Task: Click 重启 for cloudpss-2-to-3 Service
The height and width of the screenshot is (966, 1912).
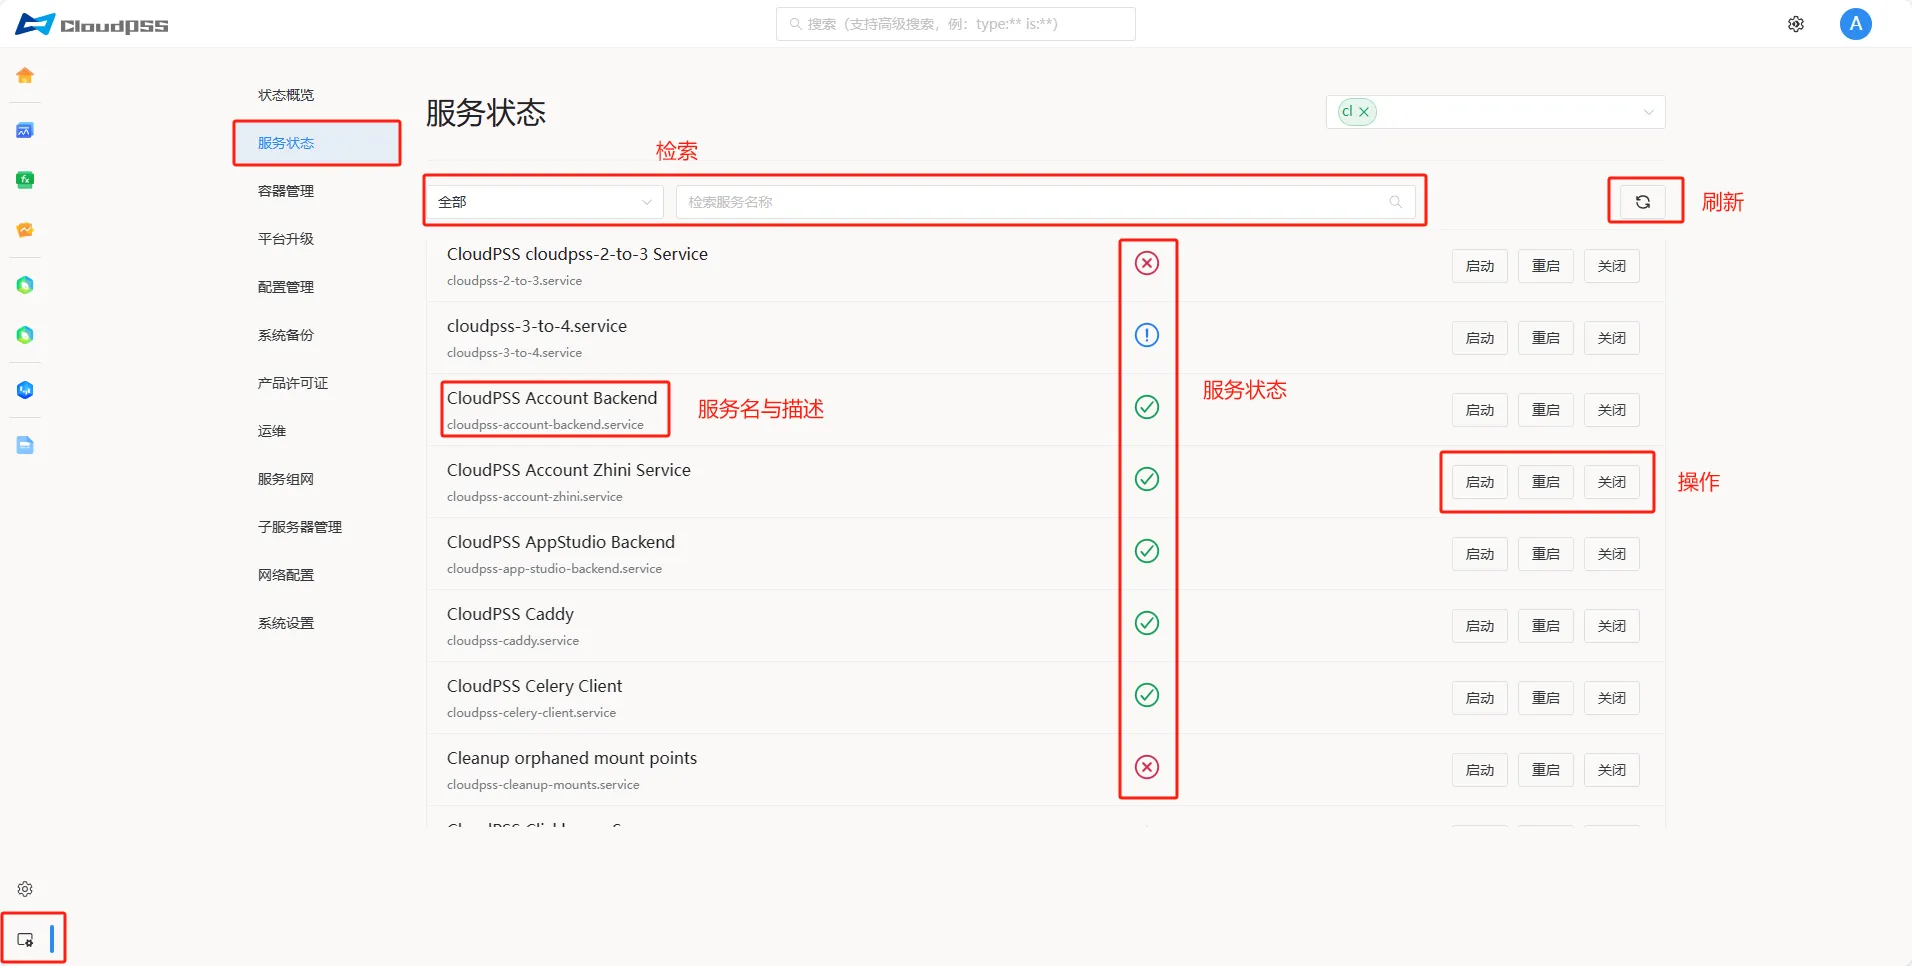Action: click(x=1546, y=266)
